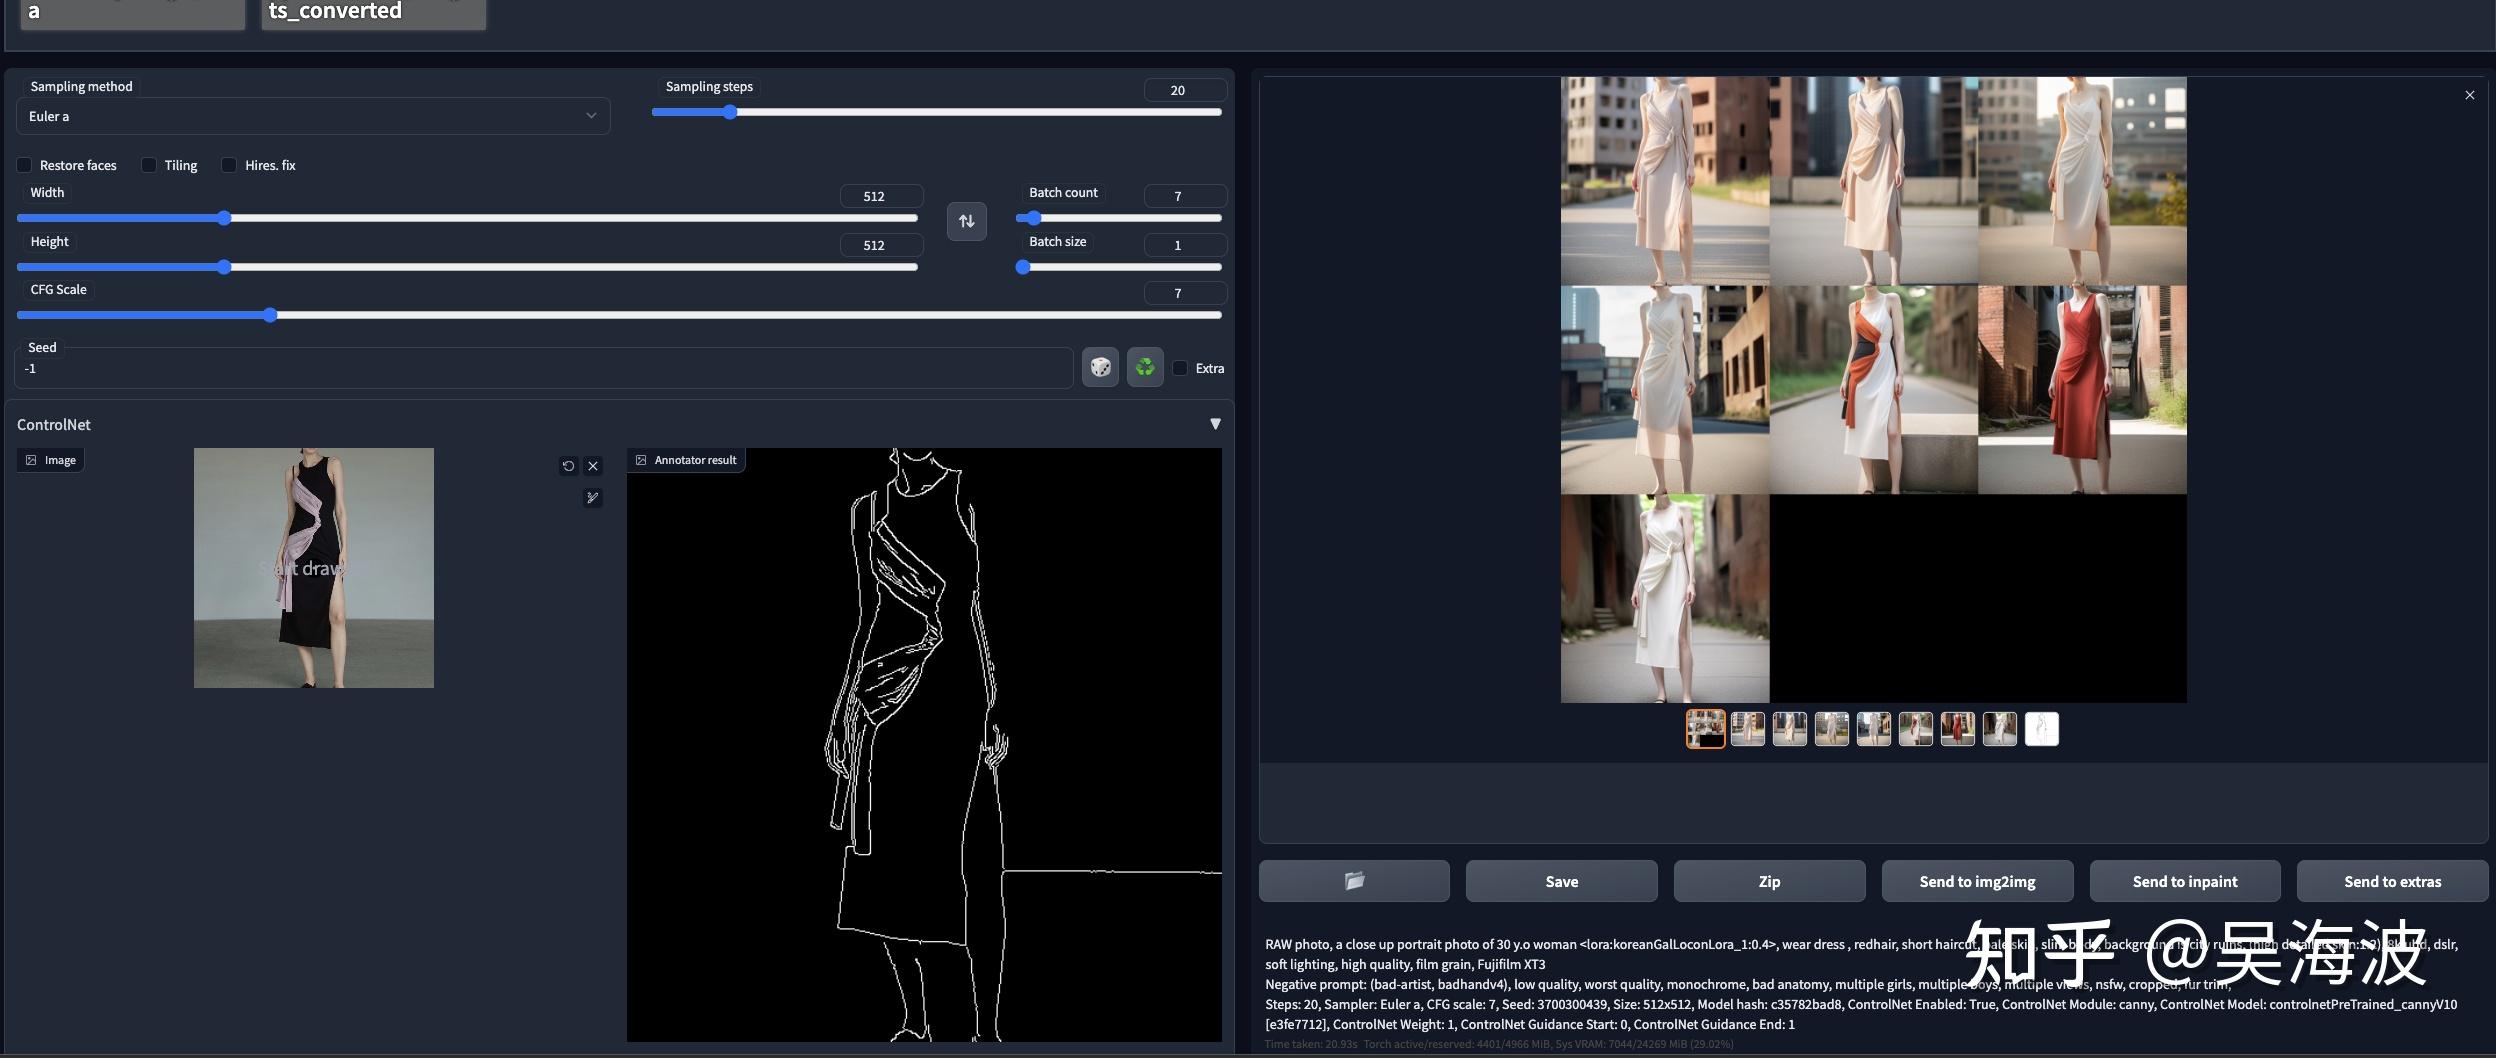Click the ControlNet image undo icon
This screenshot has height=1058, width=2496.
point(568,466)
